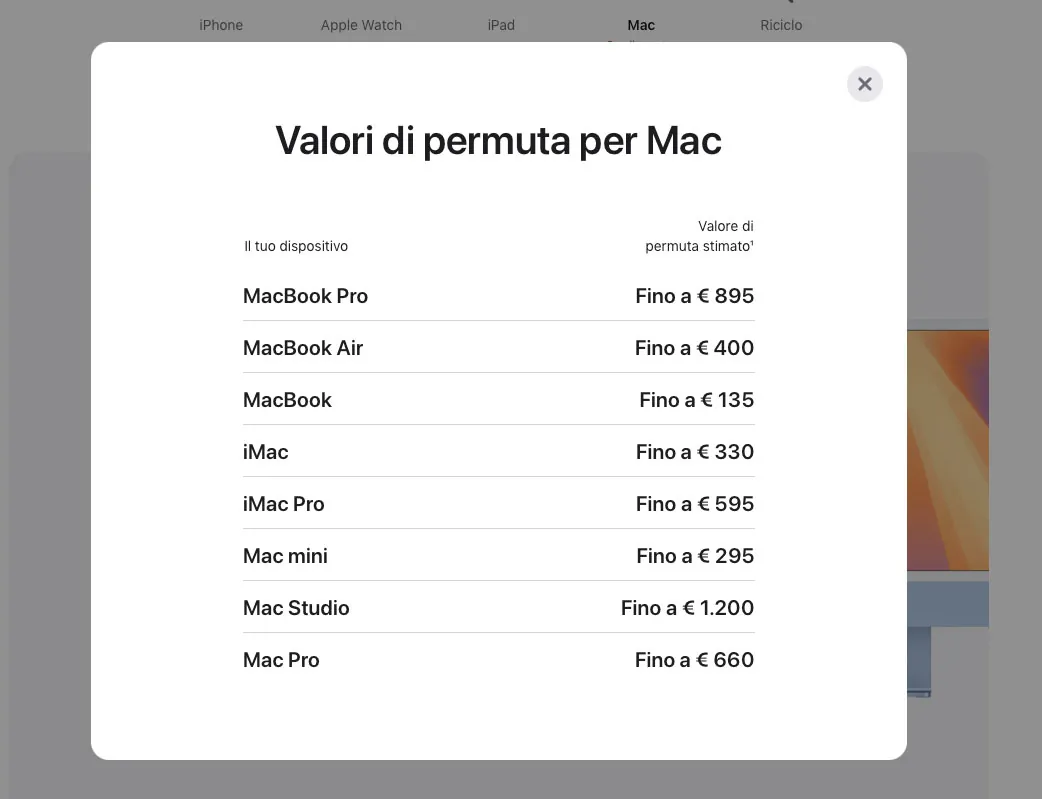
Task: Click the Mac display thumbnail behind the dialog
Action: (x=948, y=450)
